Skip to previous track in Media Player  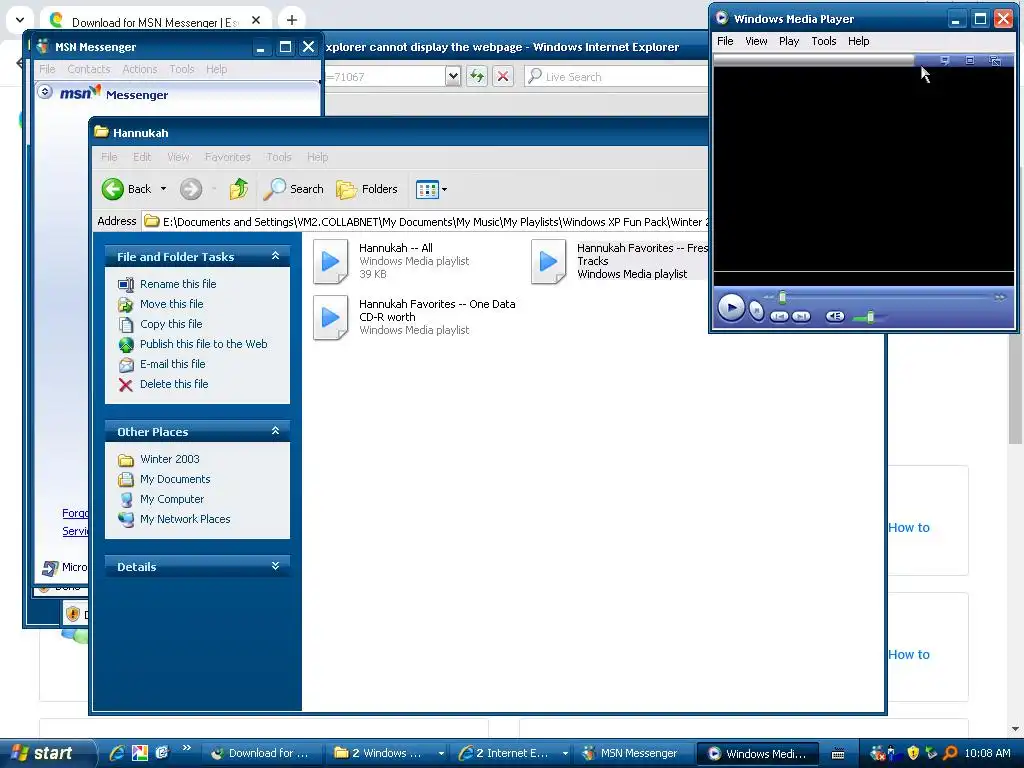pyautogui.click(x=779, y=316)
